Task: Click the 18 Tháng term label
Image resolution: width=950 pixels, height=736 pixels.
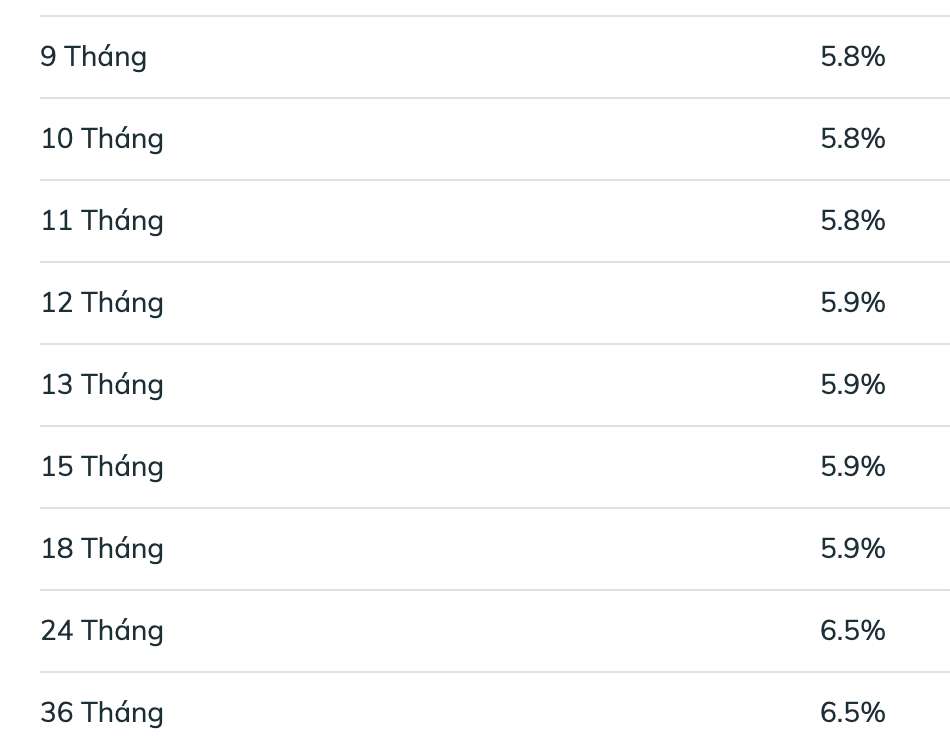Action: (102, 549)
